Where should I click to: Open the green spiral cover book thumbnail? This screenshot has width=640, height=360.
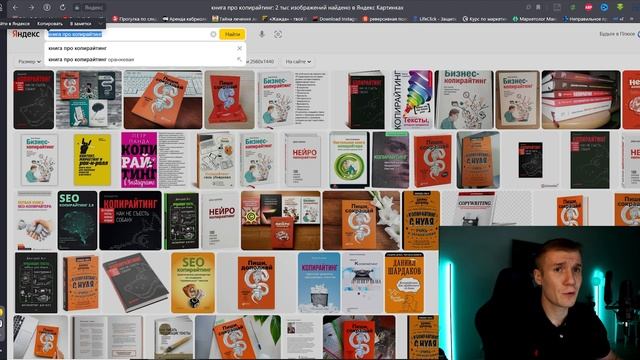tap(349, 160)
